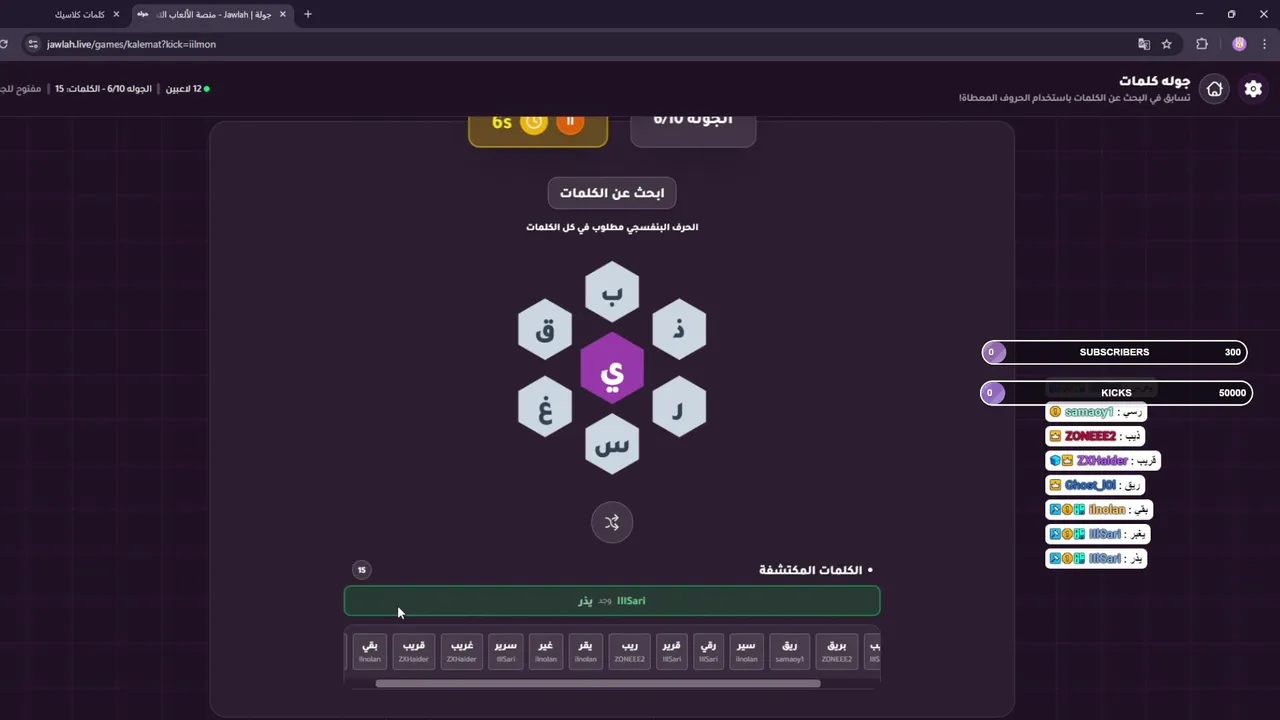Click the green latest-found word banner
The height and width of the screenshot is (720, 1280).
tap(612, 601)
